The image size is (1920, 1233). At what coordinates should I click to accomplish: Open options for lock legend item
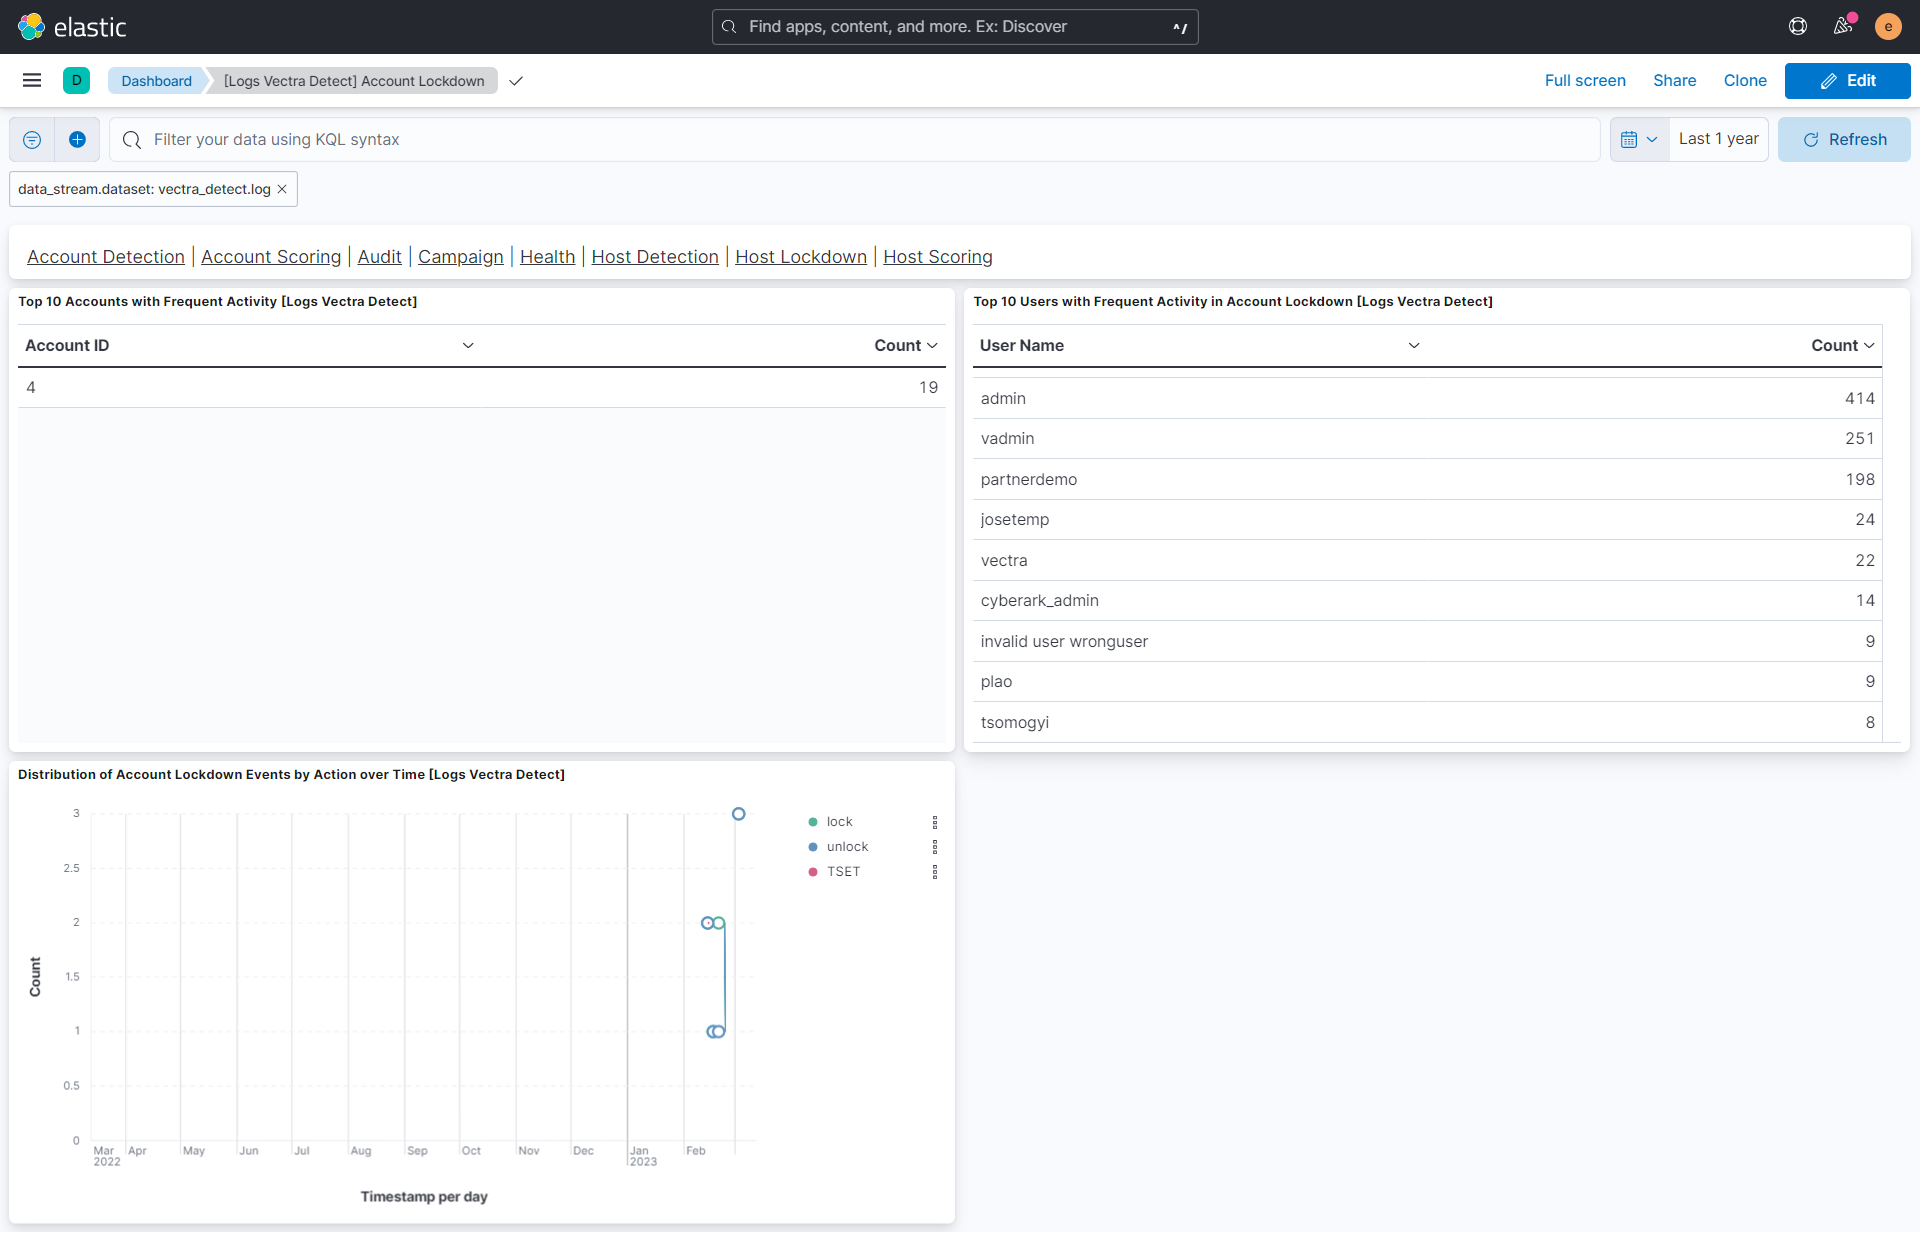click(x=935, y=822)
